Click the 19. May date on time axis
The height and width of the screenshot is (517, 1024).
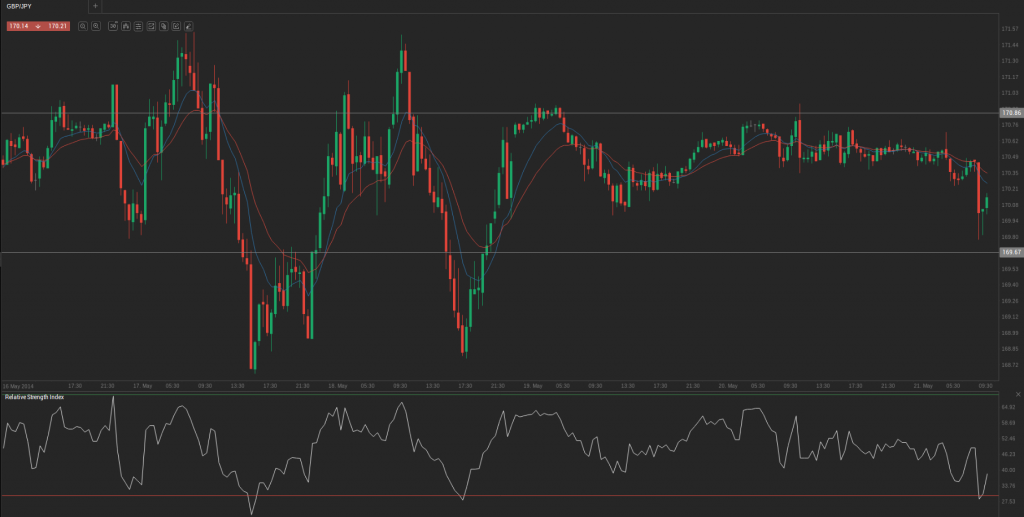click(533, 386)
